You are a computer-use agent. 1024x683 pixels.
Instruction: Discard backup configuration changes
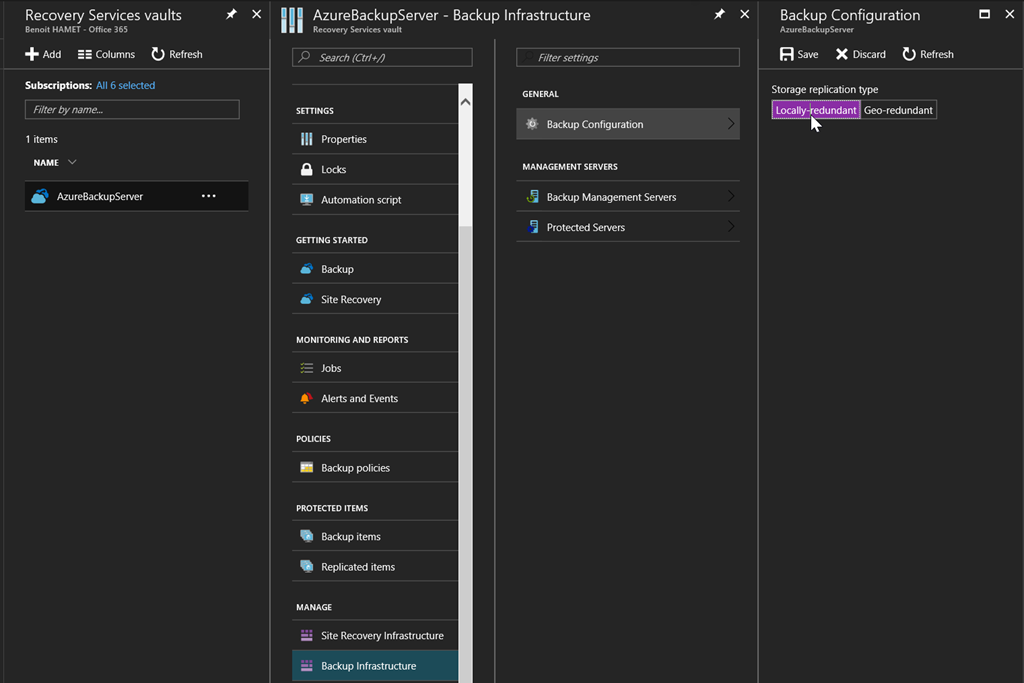860,54
